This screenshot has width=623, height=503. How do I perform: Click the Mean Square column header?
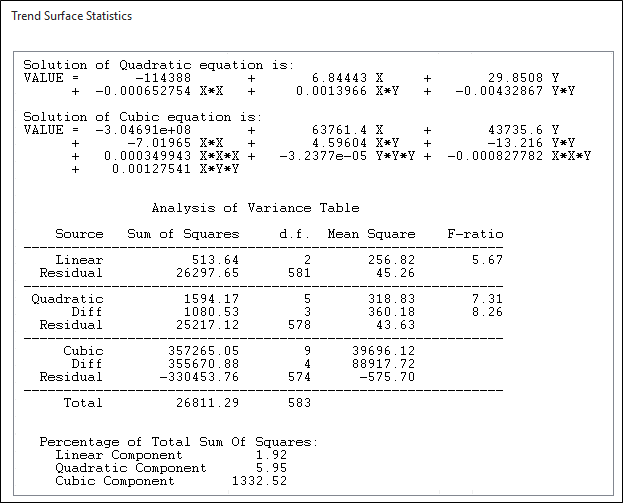[371, 234]
